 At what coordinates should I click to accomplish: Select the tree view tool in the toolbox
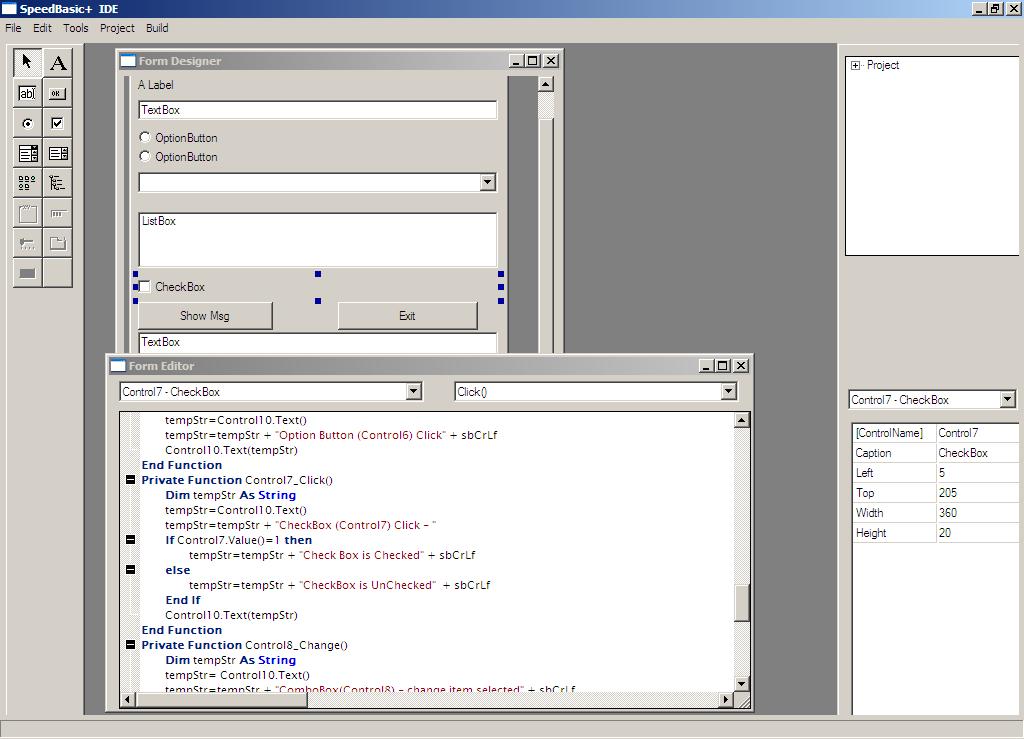click(x=57, y=183)
